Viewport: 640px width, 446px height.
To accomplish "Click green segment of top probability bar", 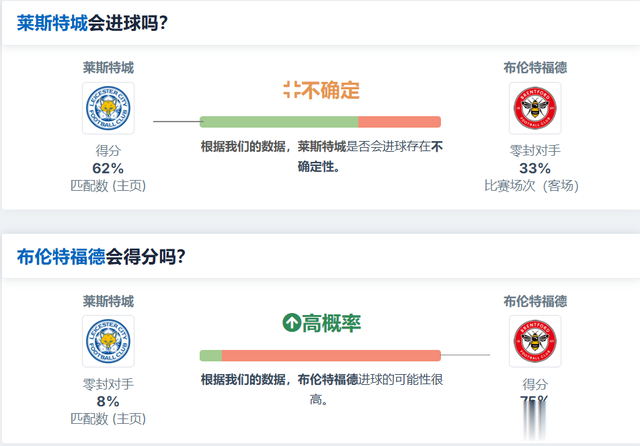I will pos(279,122).
